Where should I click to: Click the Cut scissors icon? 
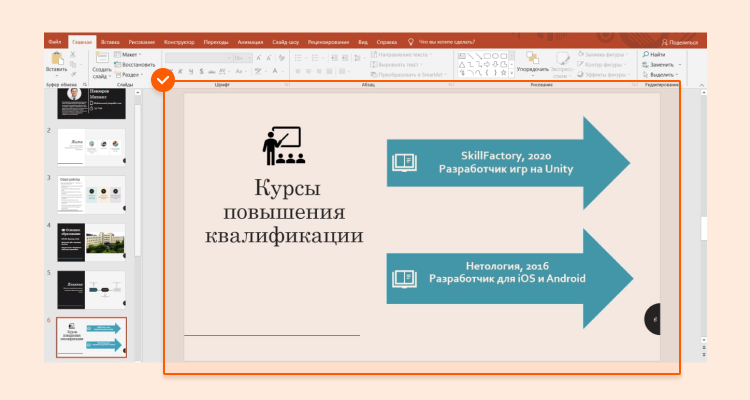pyautogui.click(x=73, y=55)
